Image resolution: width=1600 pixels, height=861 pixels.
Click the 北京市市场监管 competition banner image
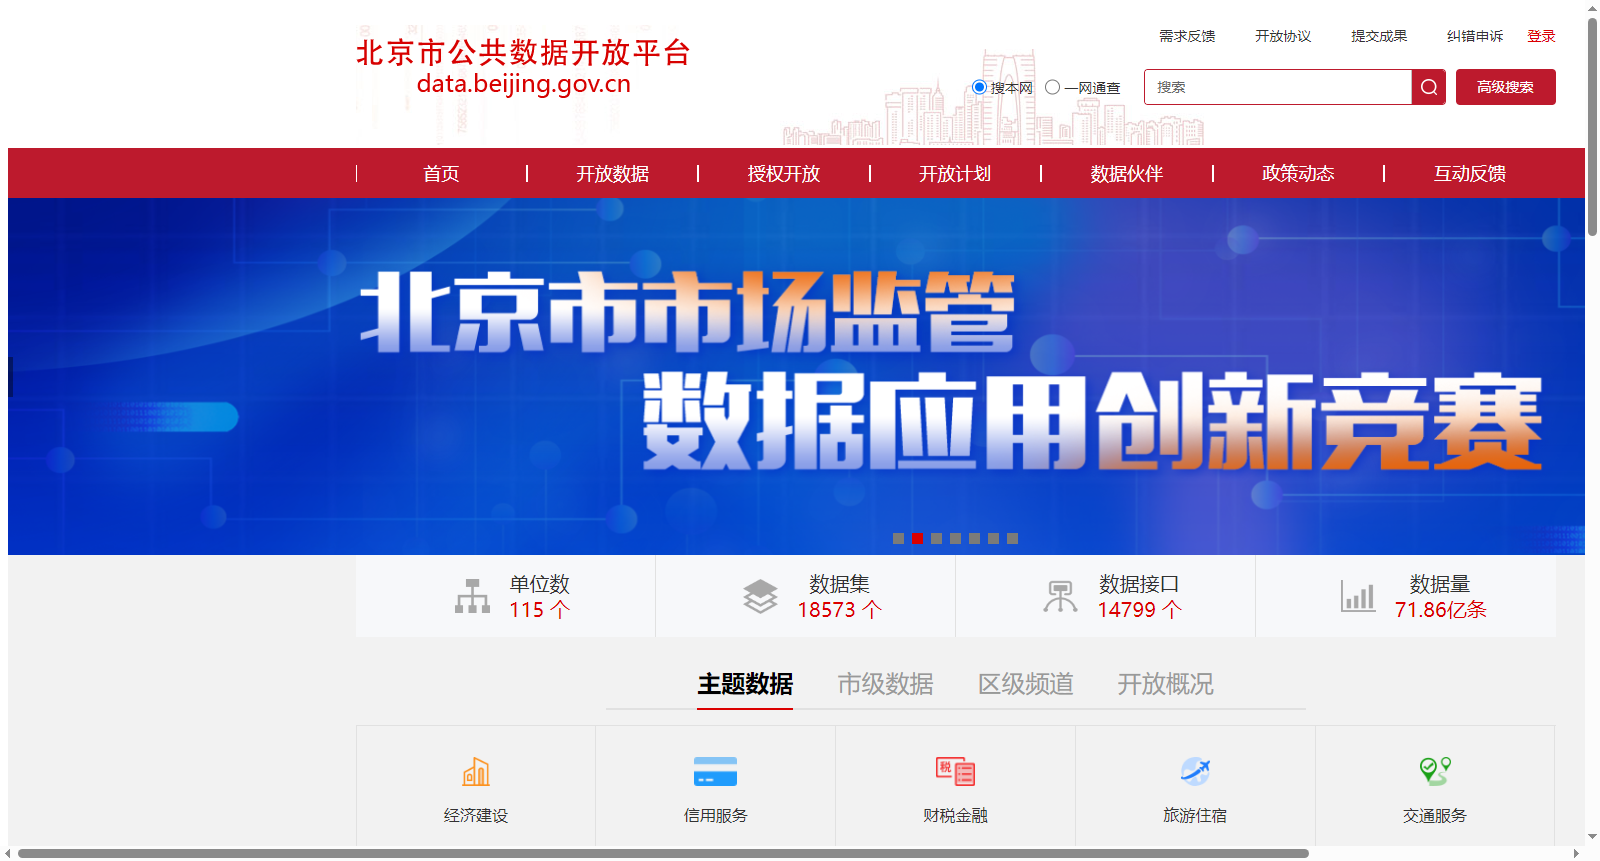pyautogui.click(x=796, y=376)
